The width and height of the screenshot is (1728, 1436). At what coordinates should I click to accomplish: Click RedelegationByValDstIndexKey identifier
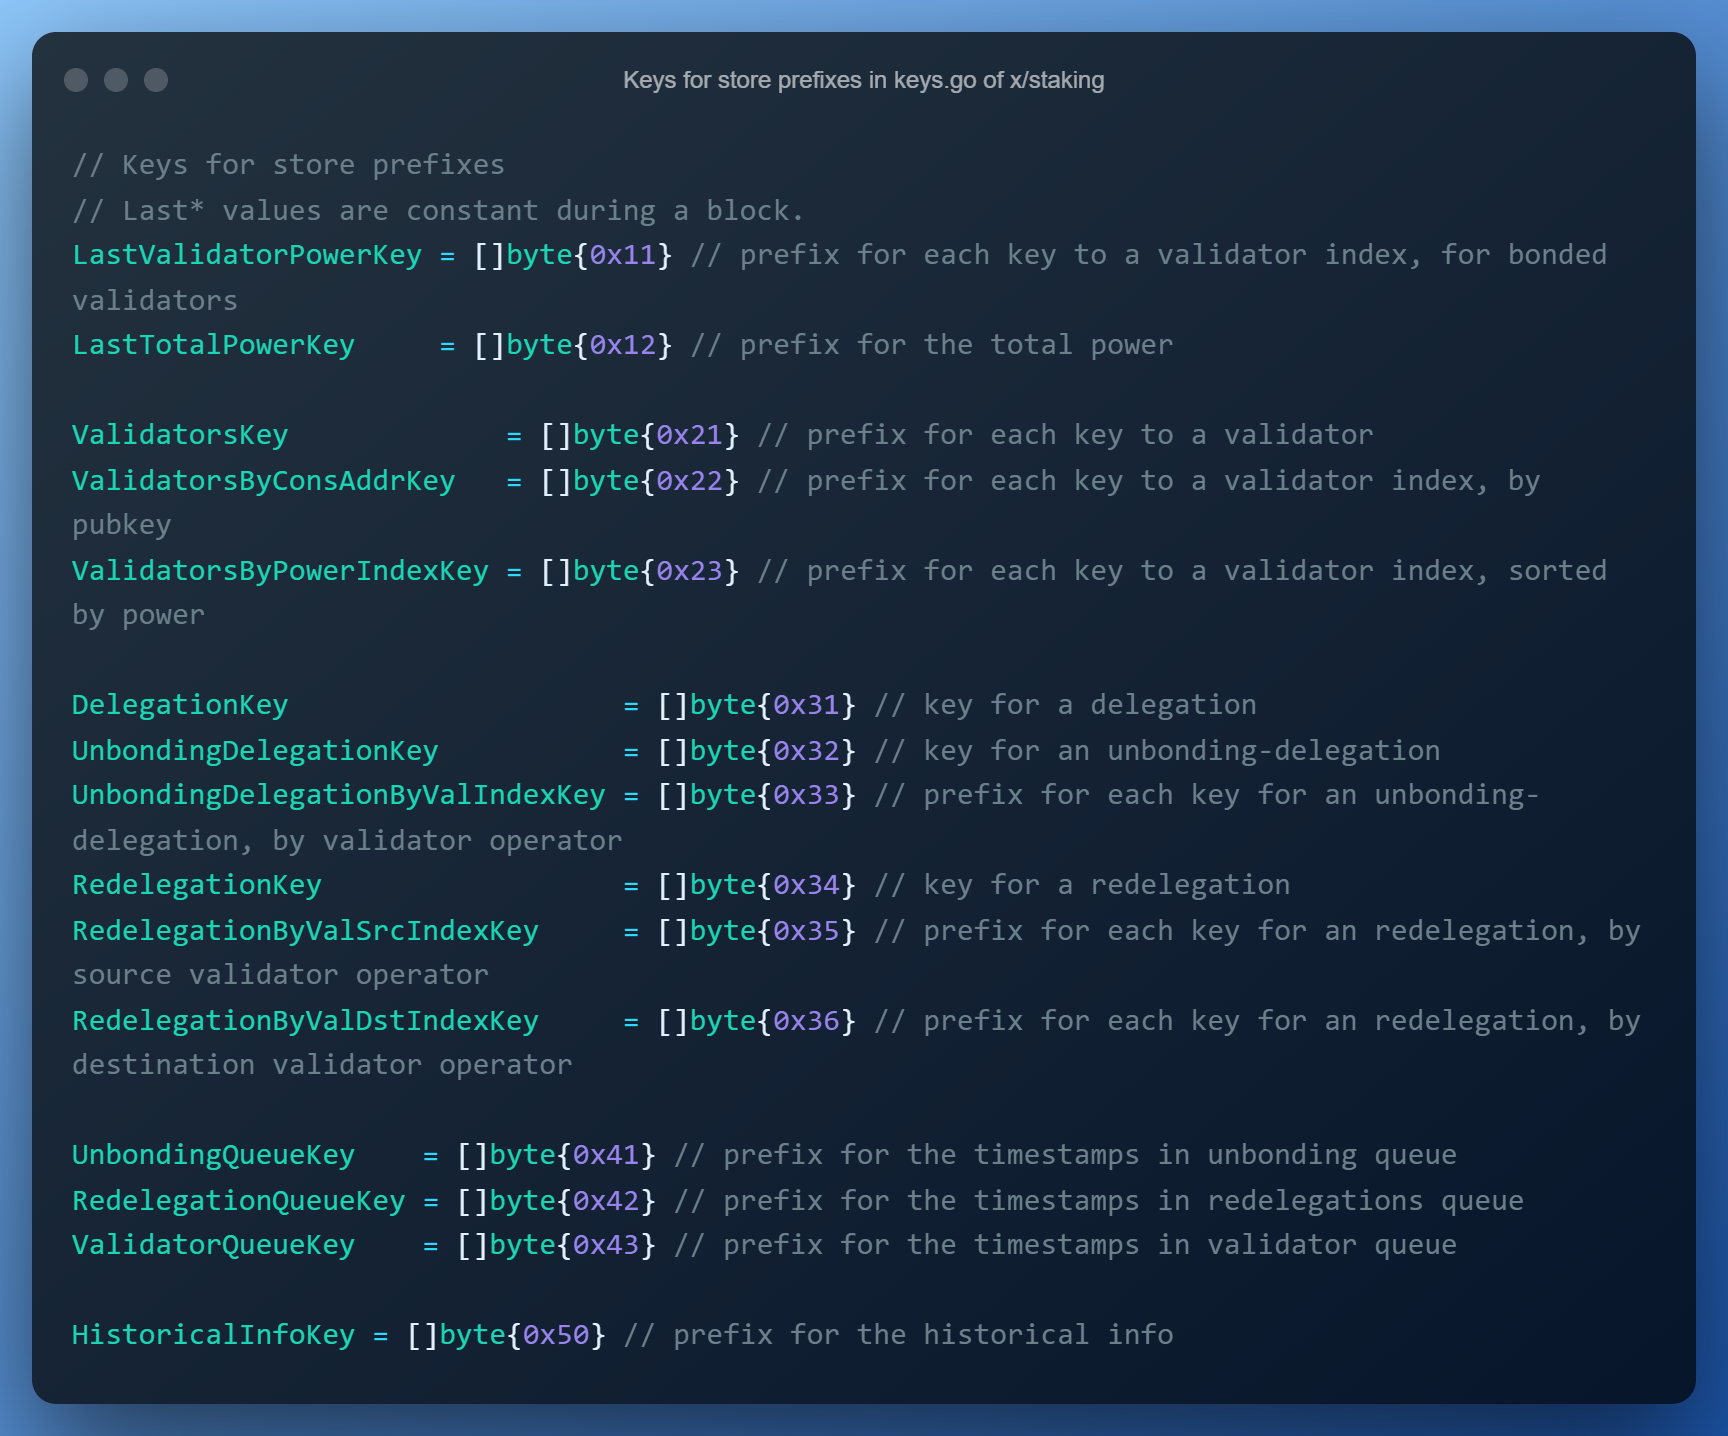tap(305, 1021)
